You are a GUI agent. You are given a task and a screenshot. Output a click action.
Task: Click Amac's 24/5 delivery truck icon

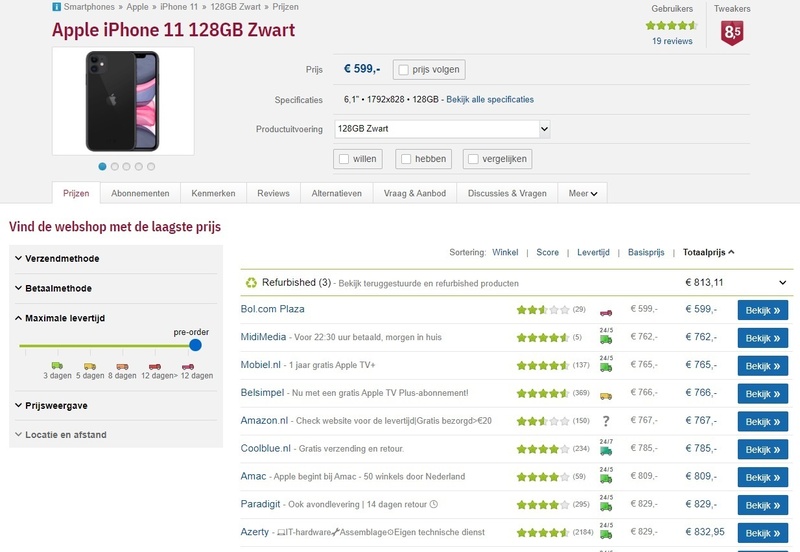coord(606,475)
